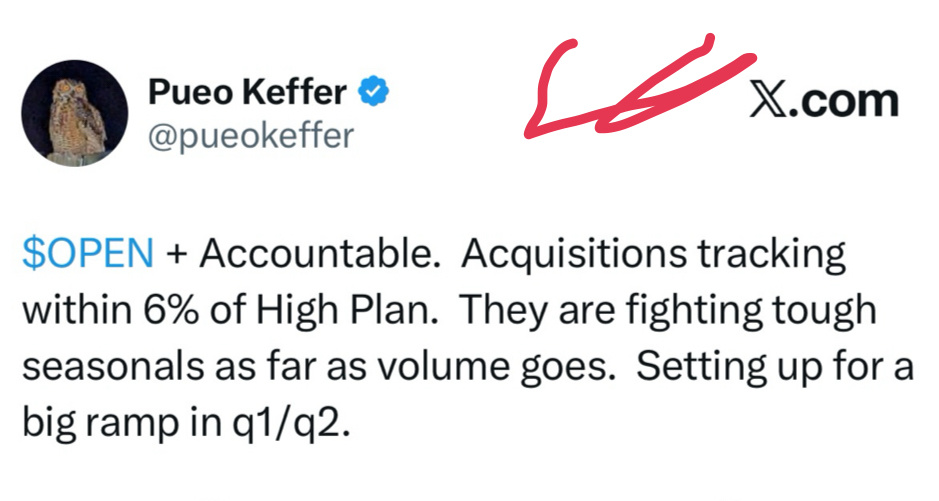Click the "6%" figure in the tweet
The width and height of the screenshot is (939, 501).
[x=171, y=310]
